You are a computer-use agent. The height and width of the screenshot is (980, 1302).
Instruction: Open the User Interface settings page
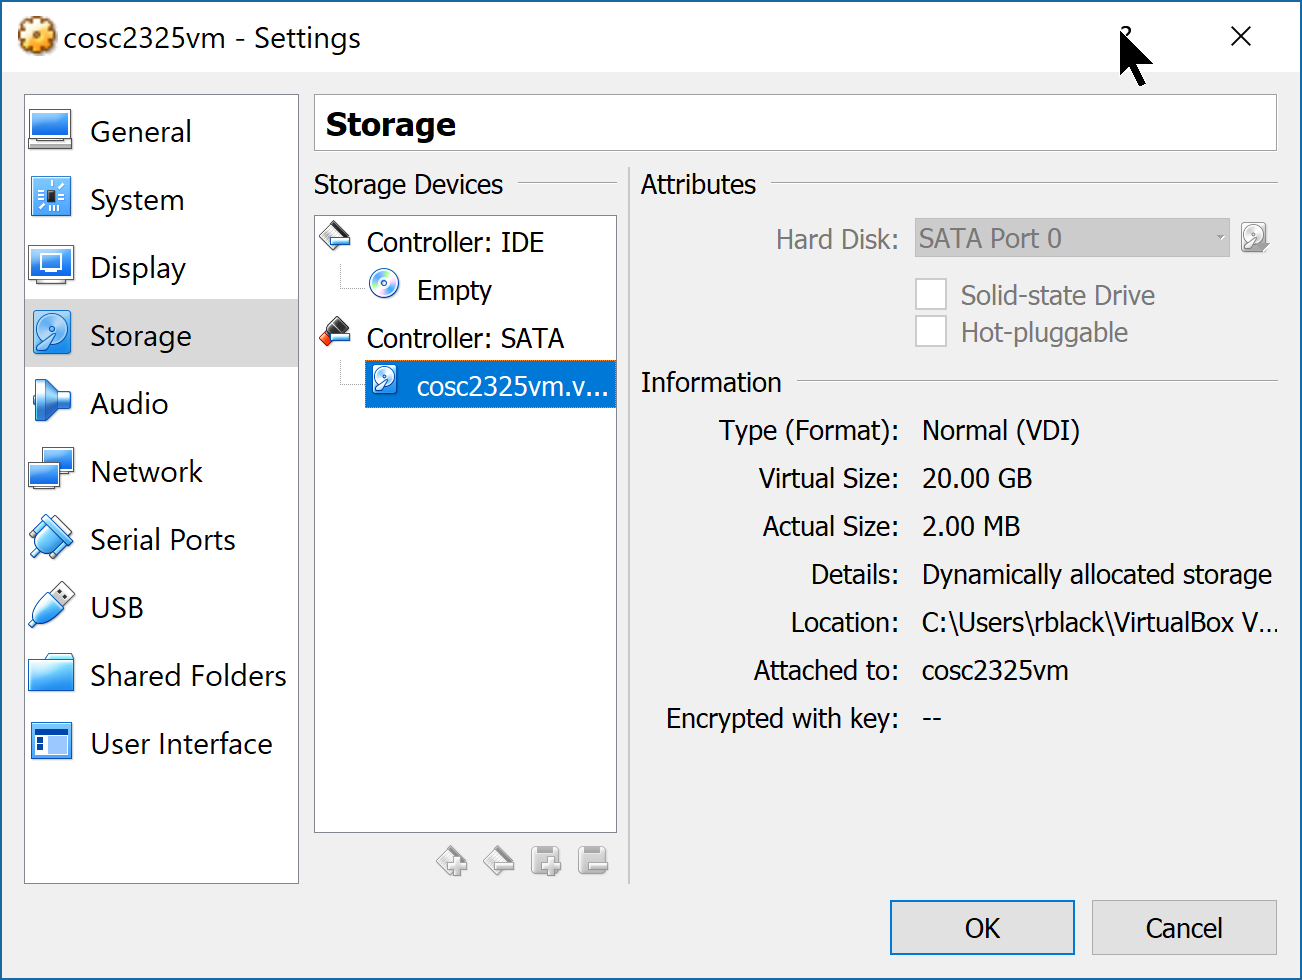[162, 743]
